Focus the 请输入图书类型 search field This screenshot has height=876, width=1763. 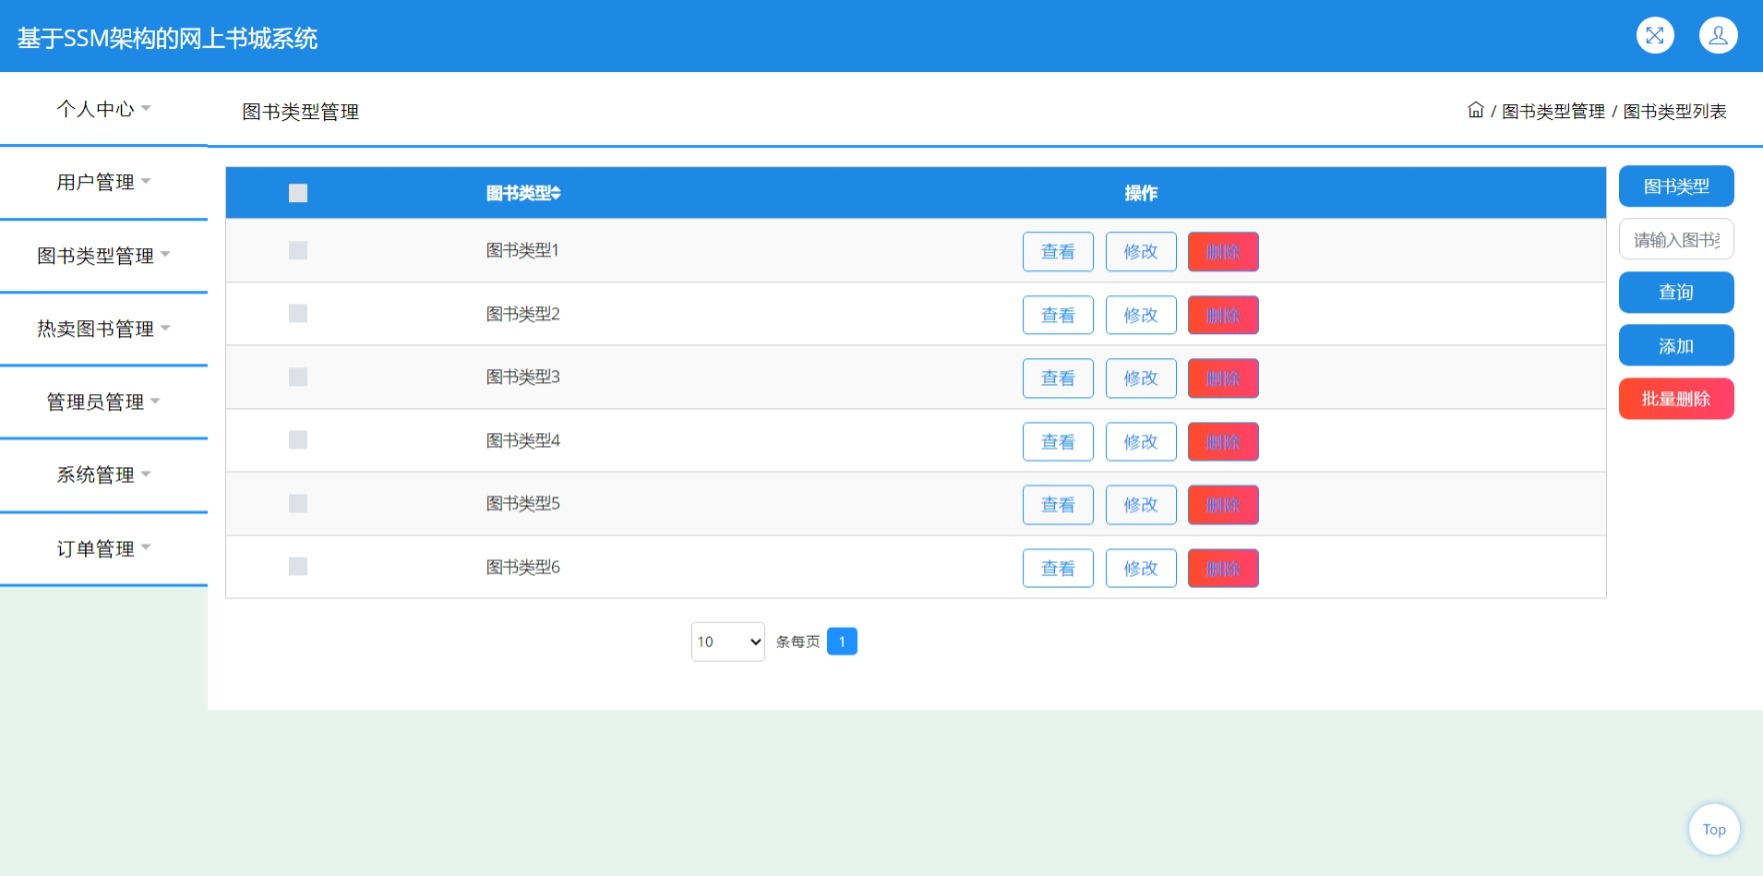[x=1676, y=240]
